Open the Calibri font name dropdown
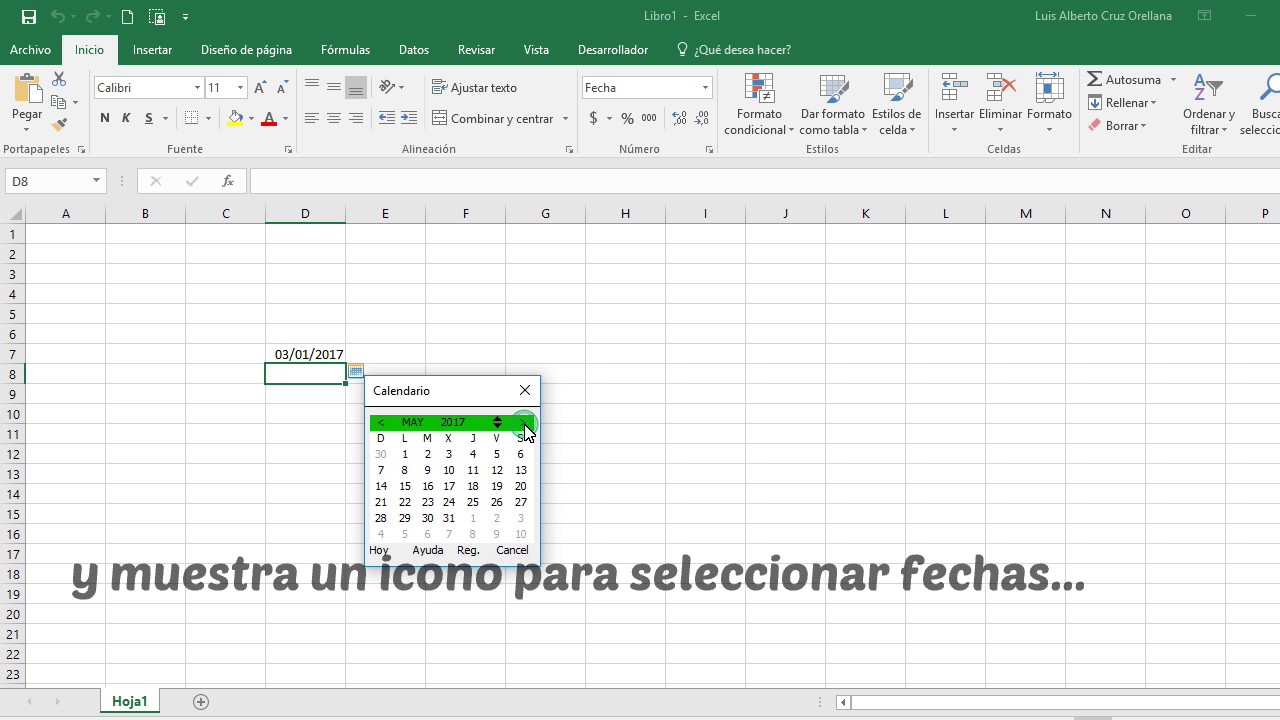1280x720 pixels. click(x=197, y=88)
